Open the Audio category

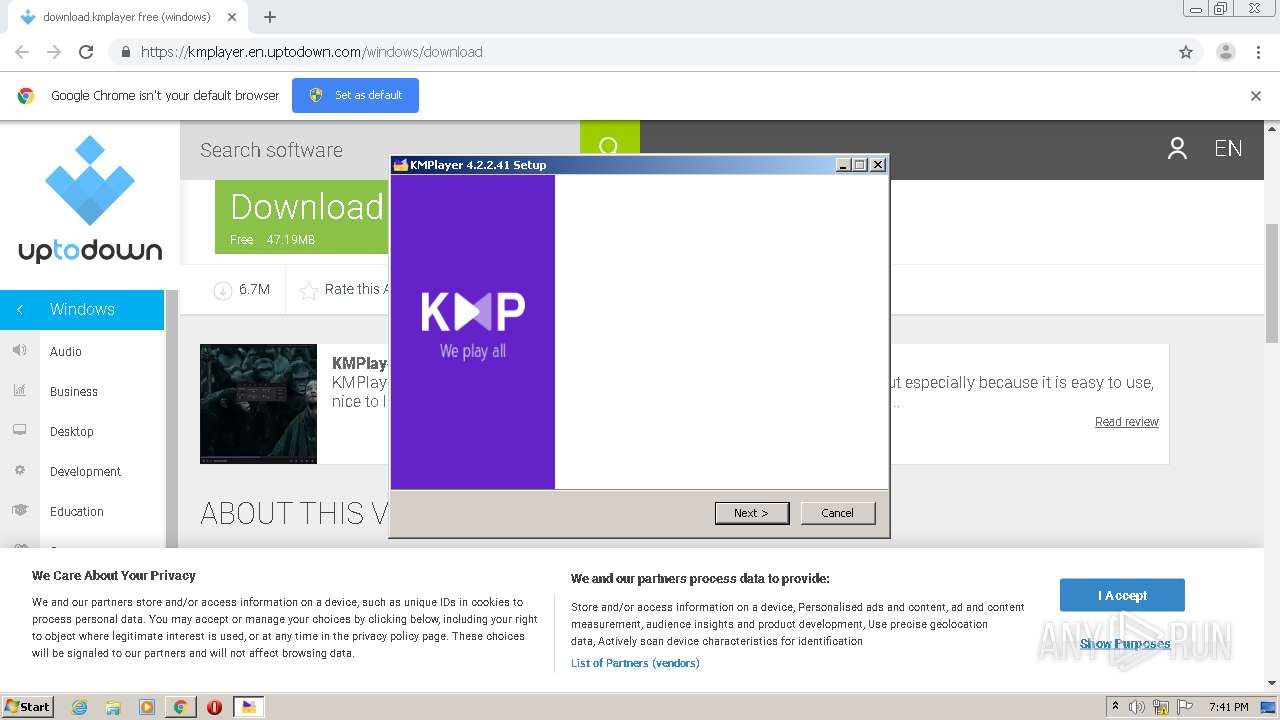click(x=66, y=352)
